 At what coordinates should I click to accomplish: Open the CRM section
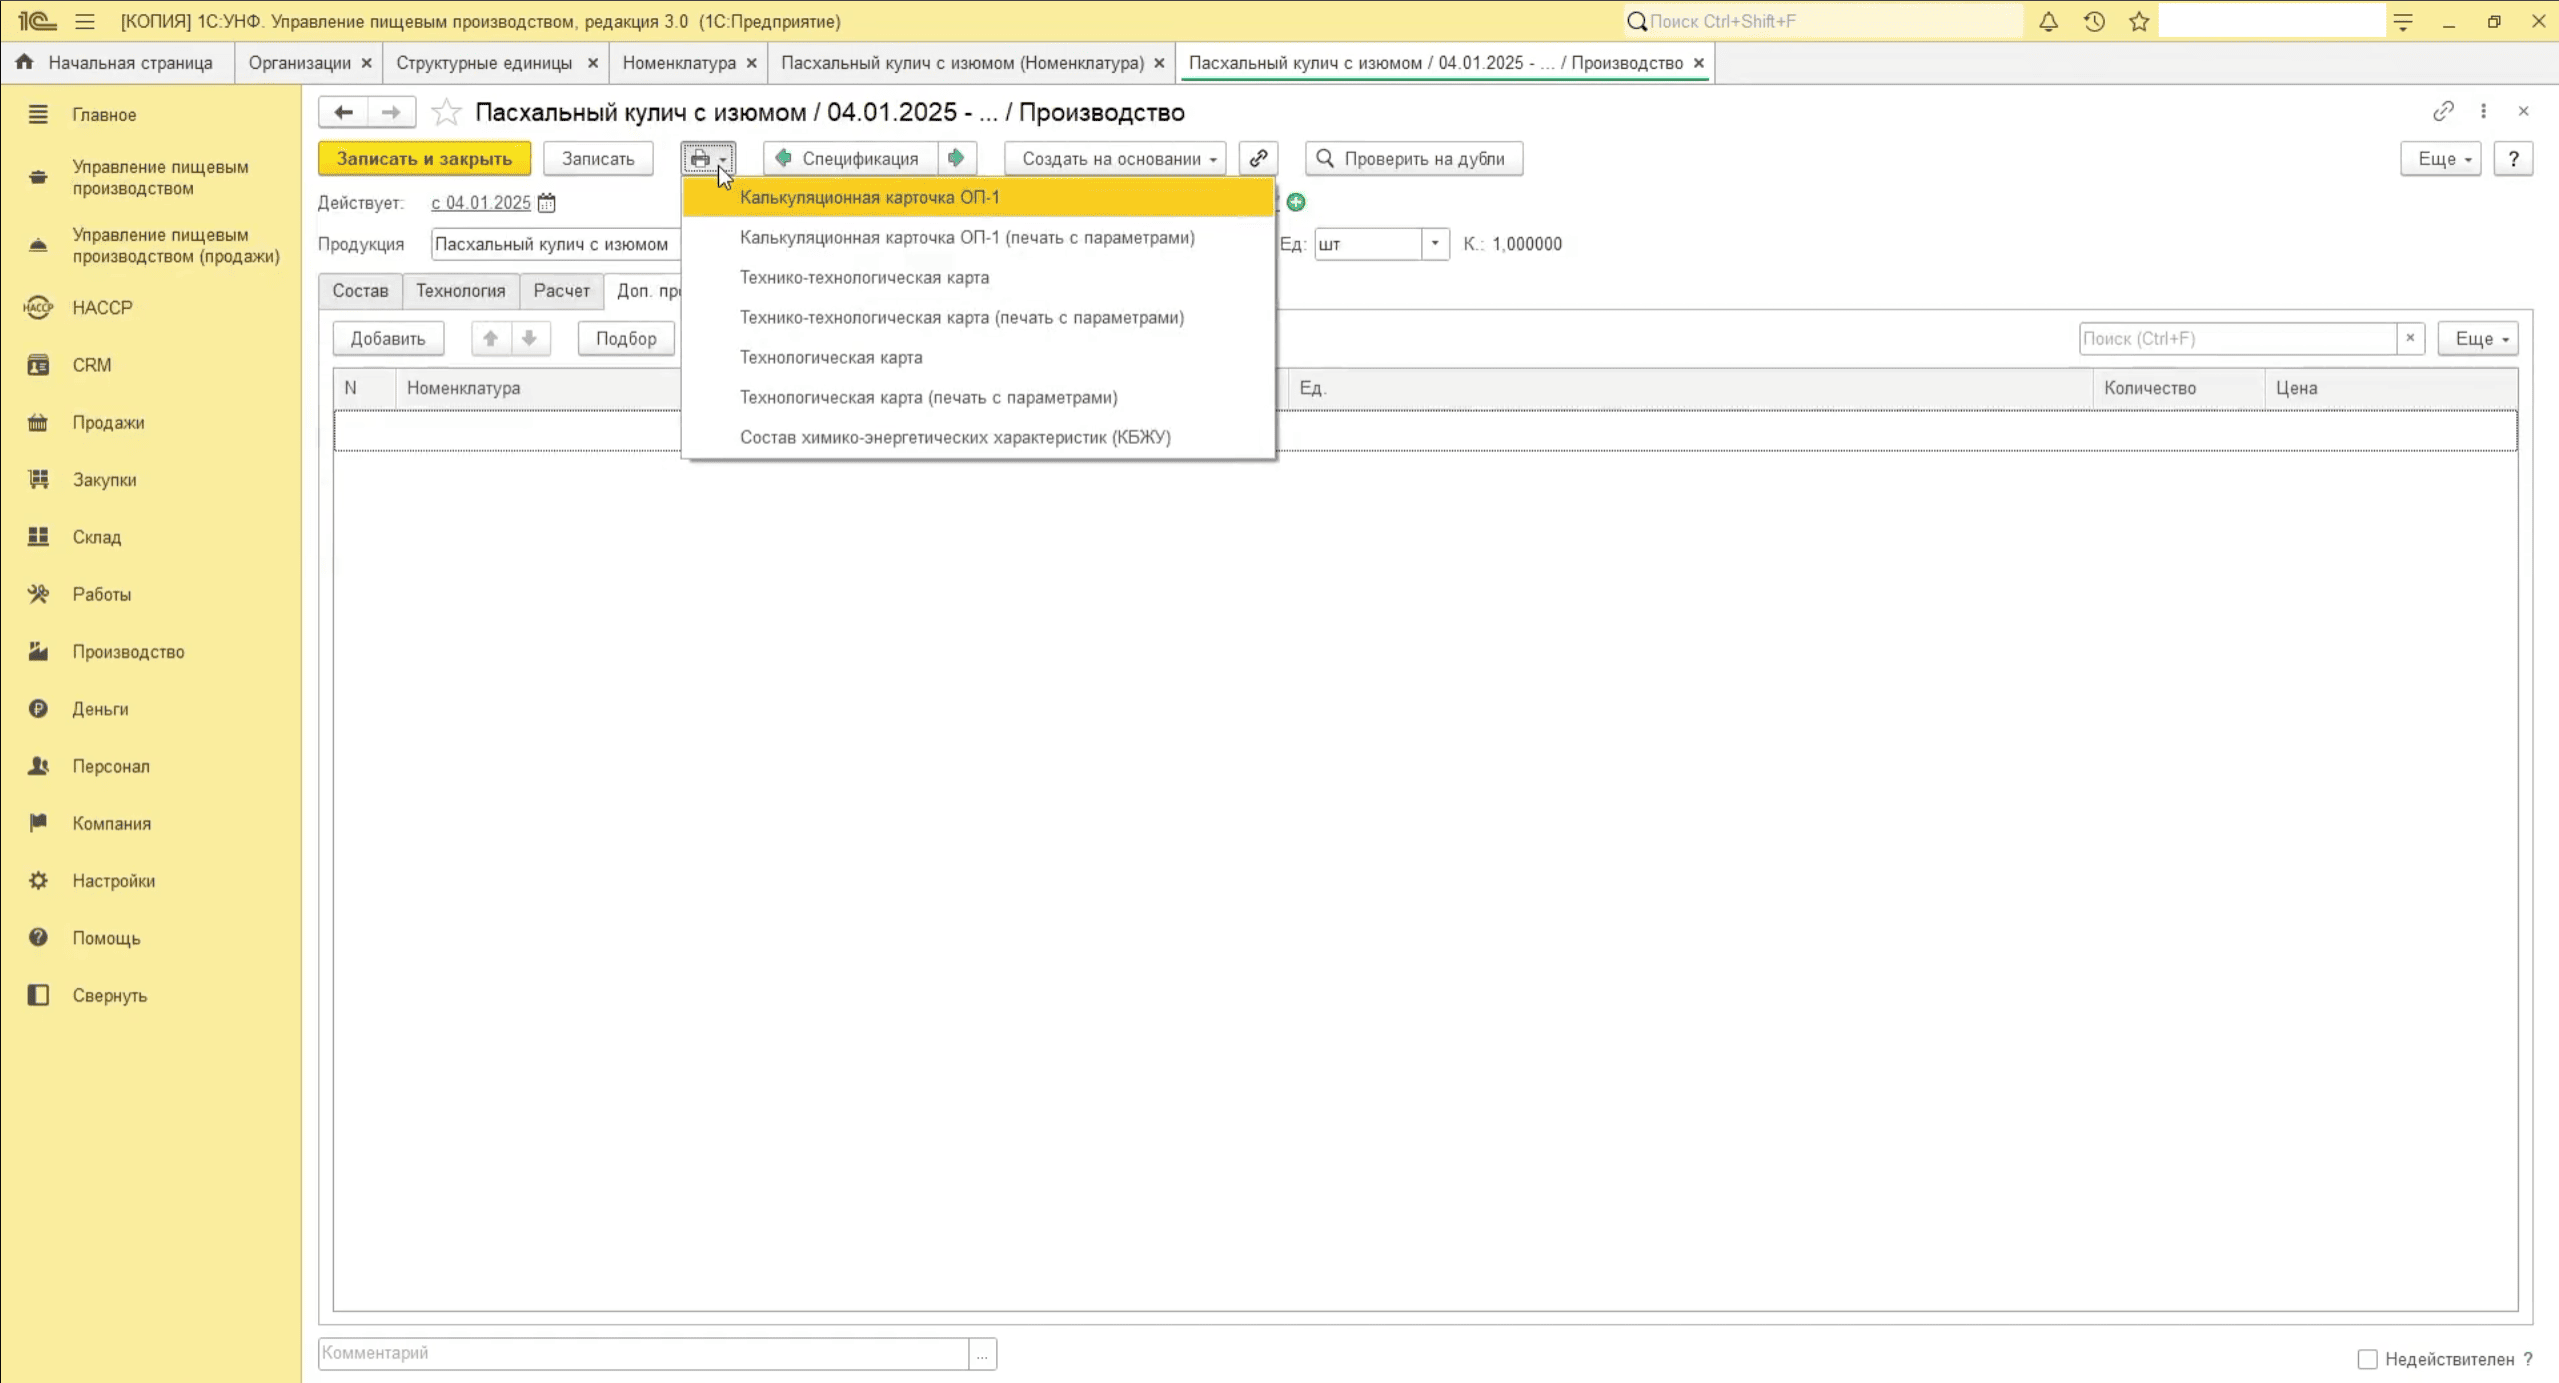pyautogui.click(x=92, y=365)
